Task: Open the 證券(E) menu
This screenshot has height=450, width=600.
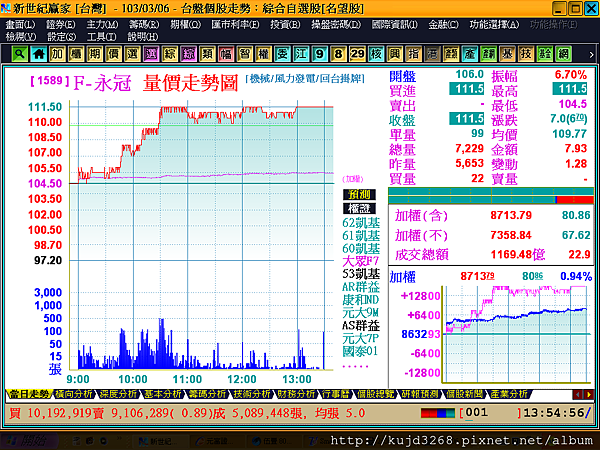Action: (61, 24)
